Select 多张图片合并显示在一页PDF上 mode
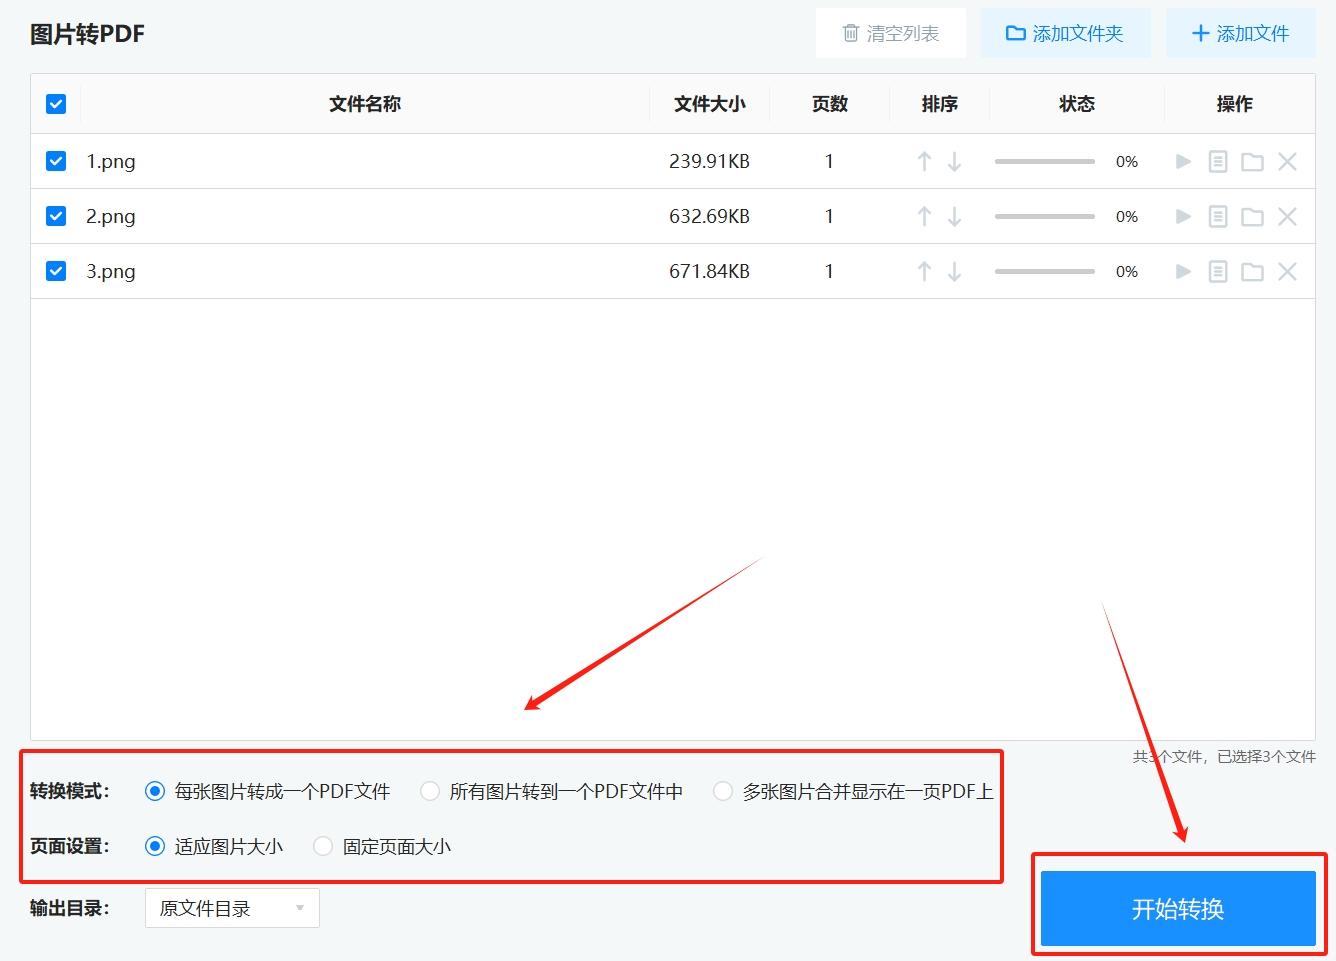Screen dimensions: 1336x961 point(723,790)
